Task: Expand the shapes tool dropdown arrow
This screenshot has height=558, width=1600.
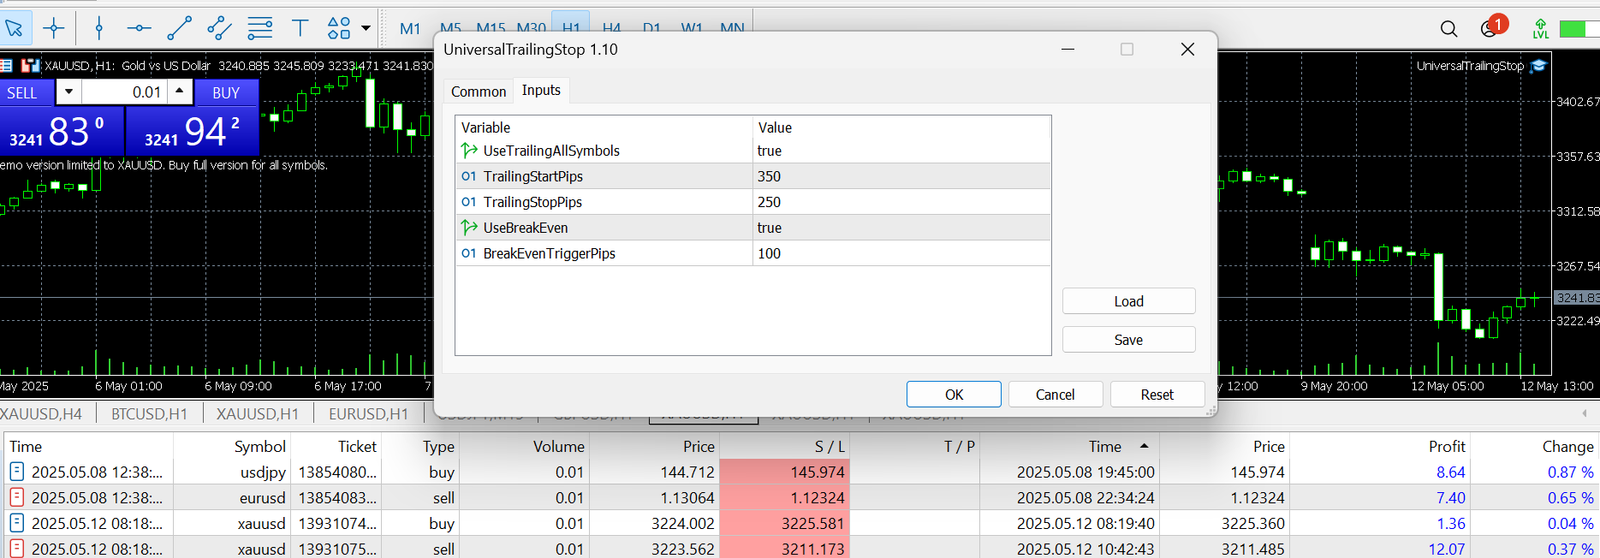Action: (366, 28)
